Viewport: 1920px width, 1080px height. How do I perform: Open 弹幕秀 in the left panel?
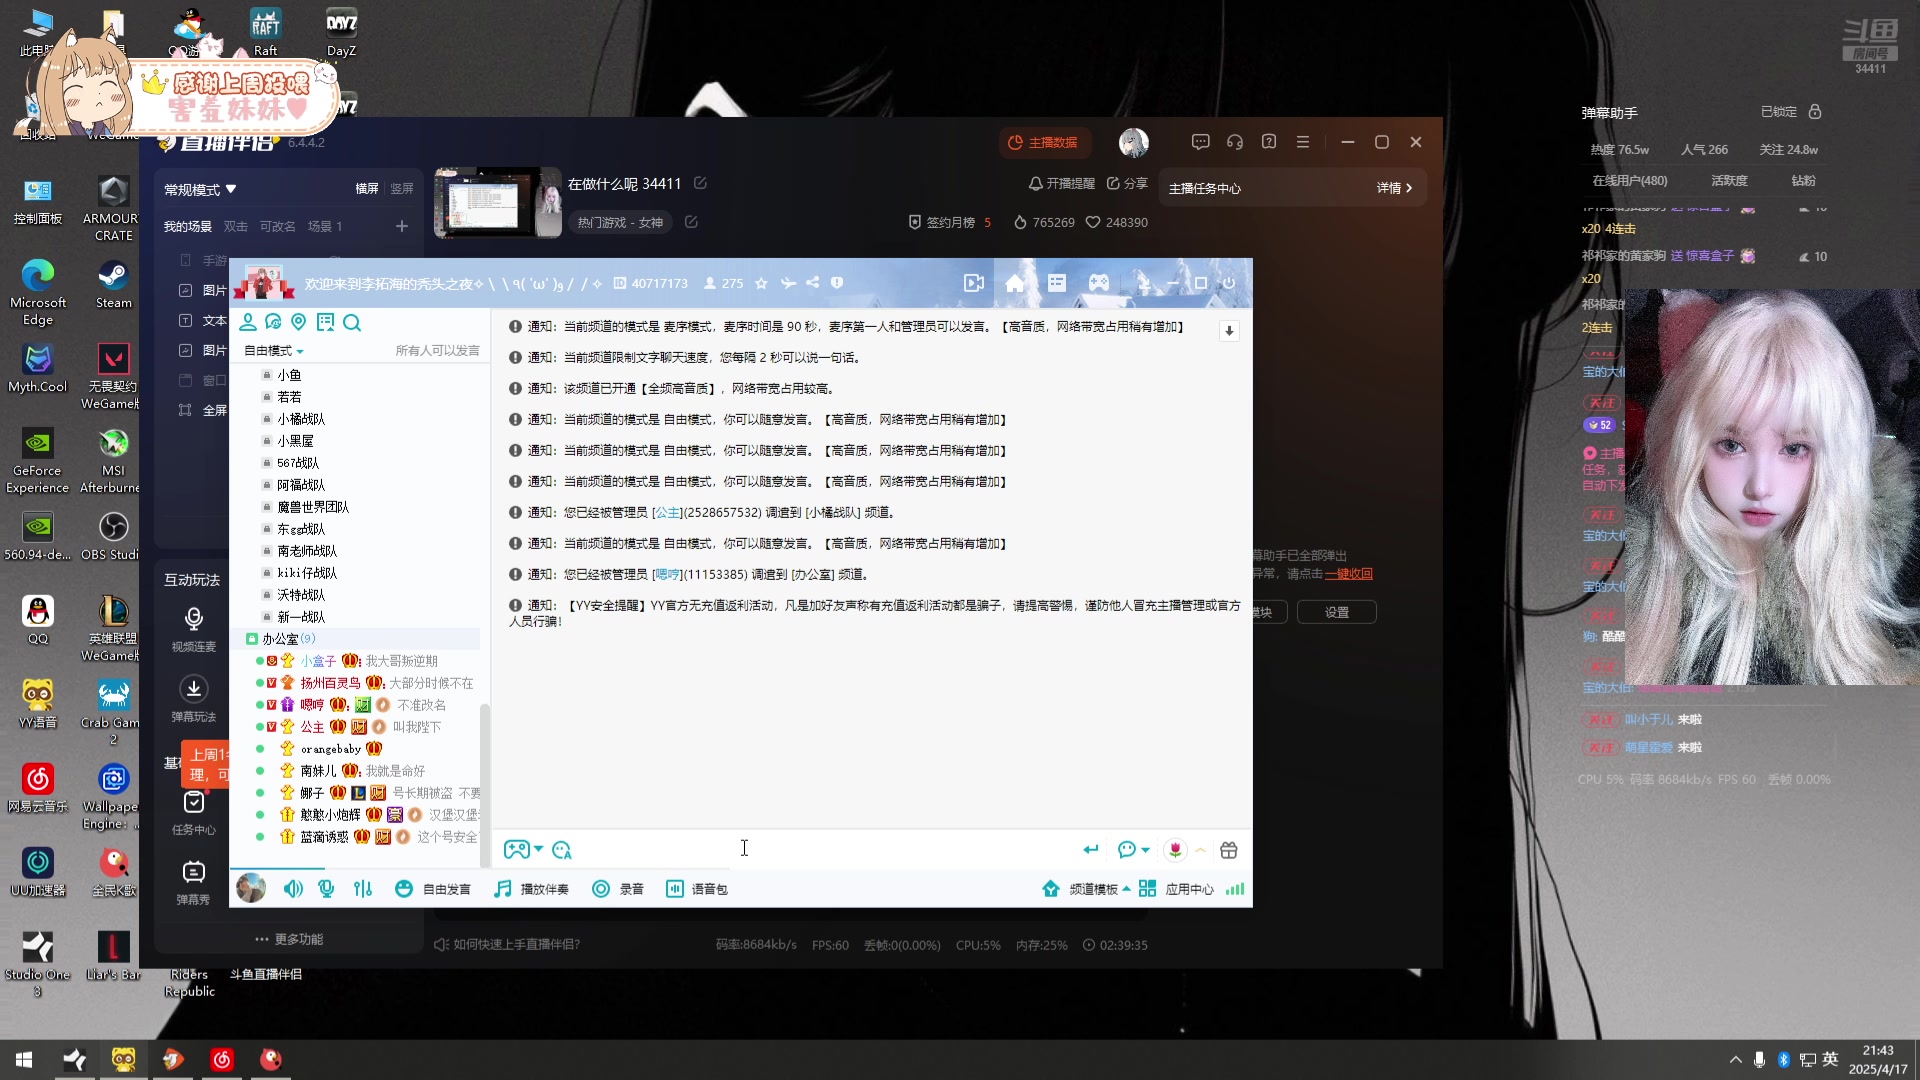pyautogui.click(x=194, y=883)
